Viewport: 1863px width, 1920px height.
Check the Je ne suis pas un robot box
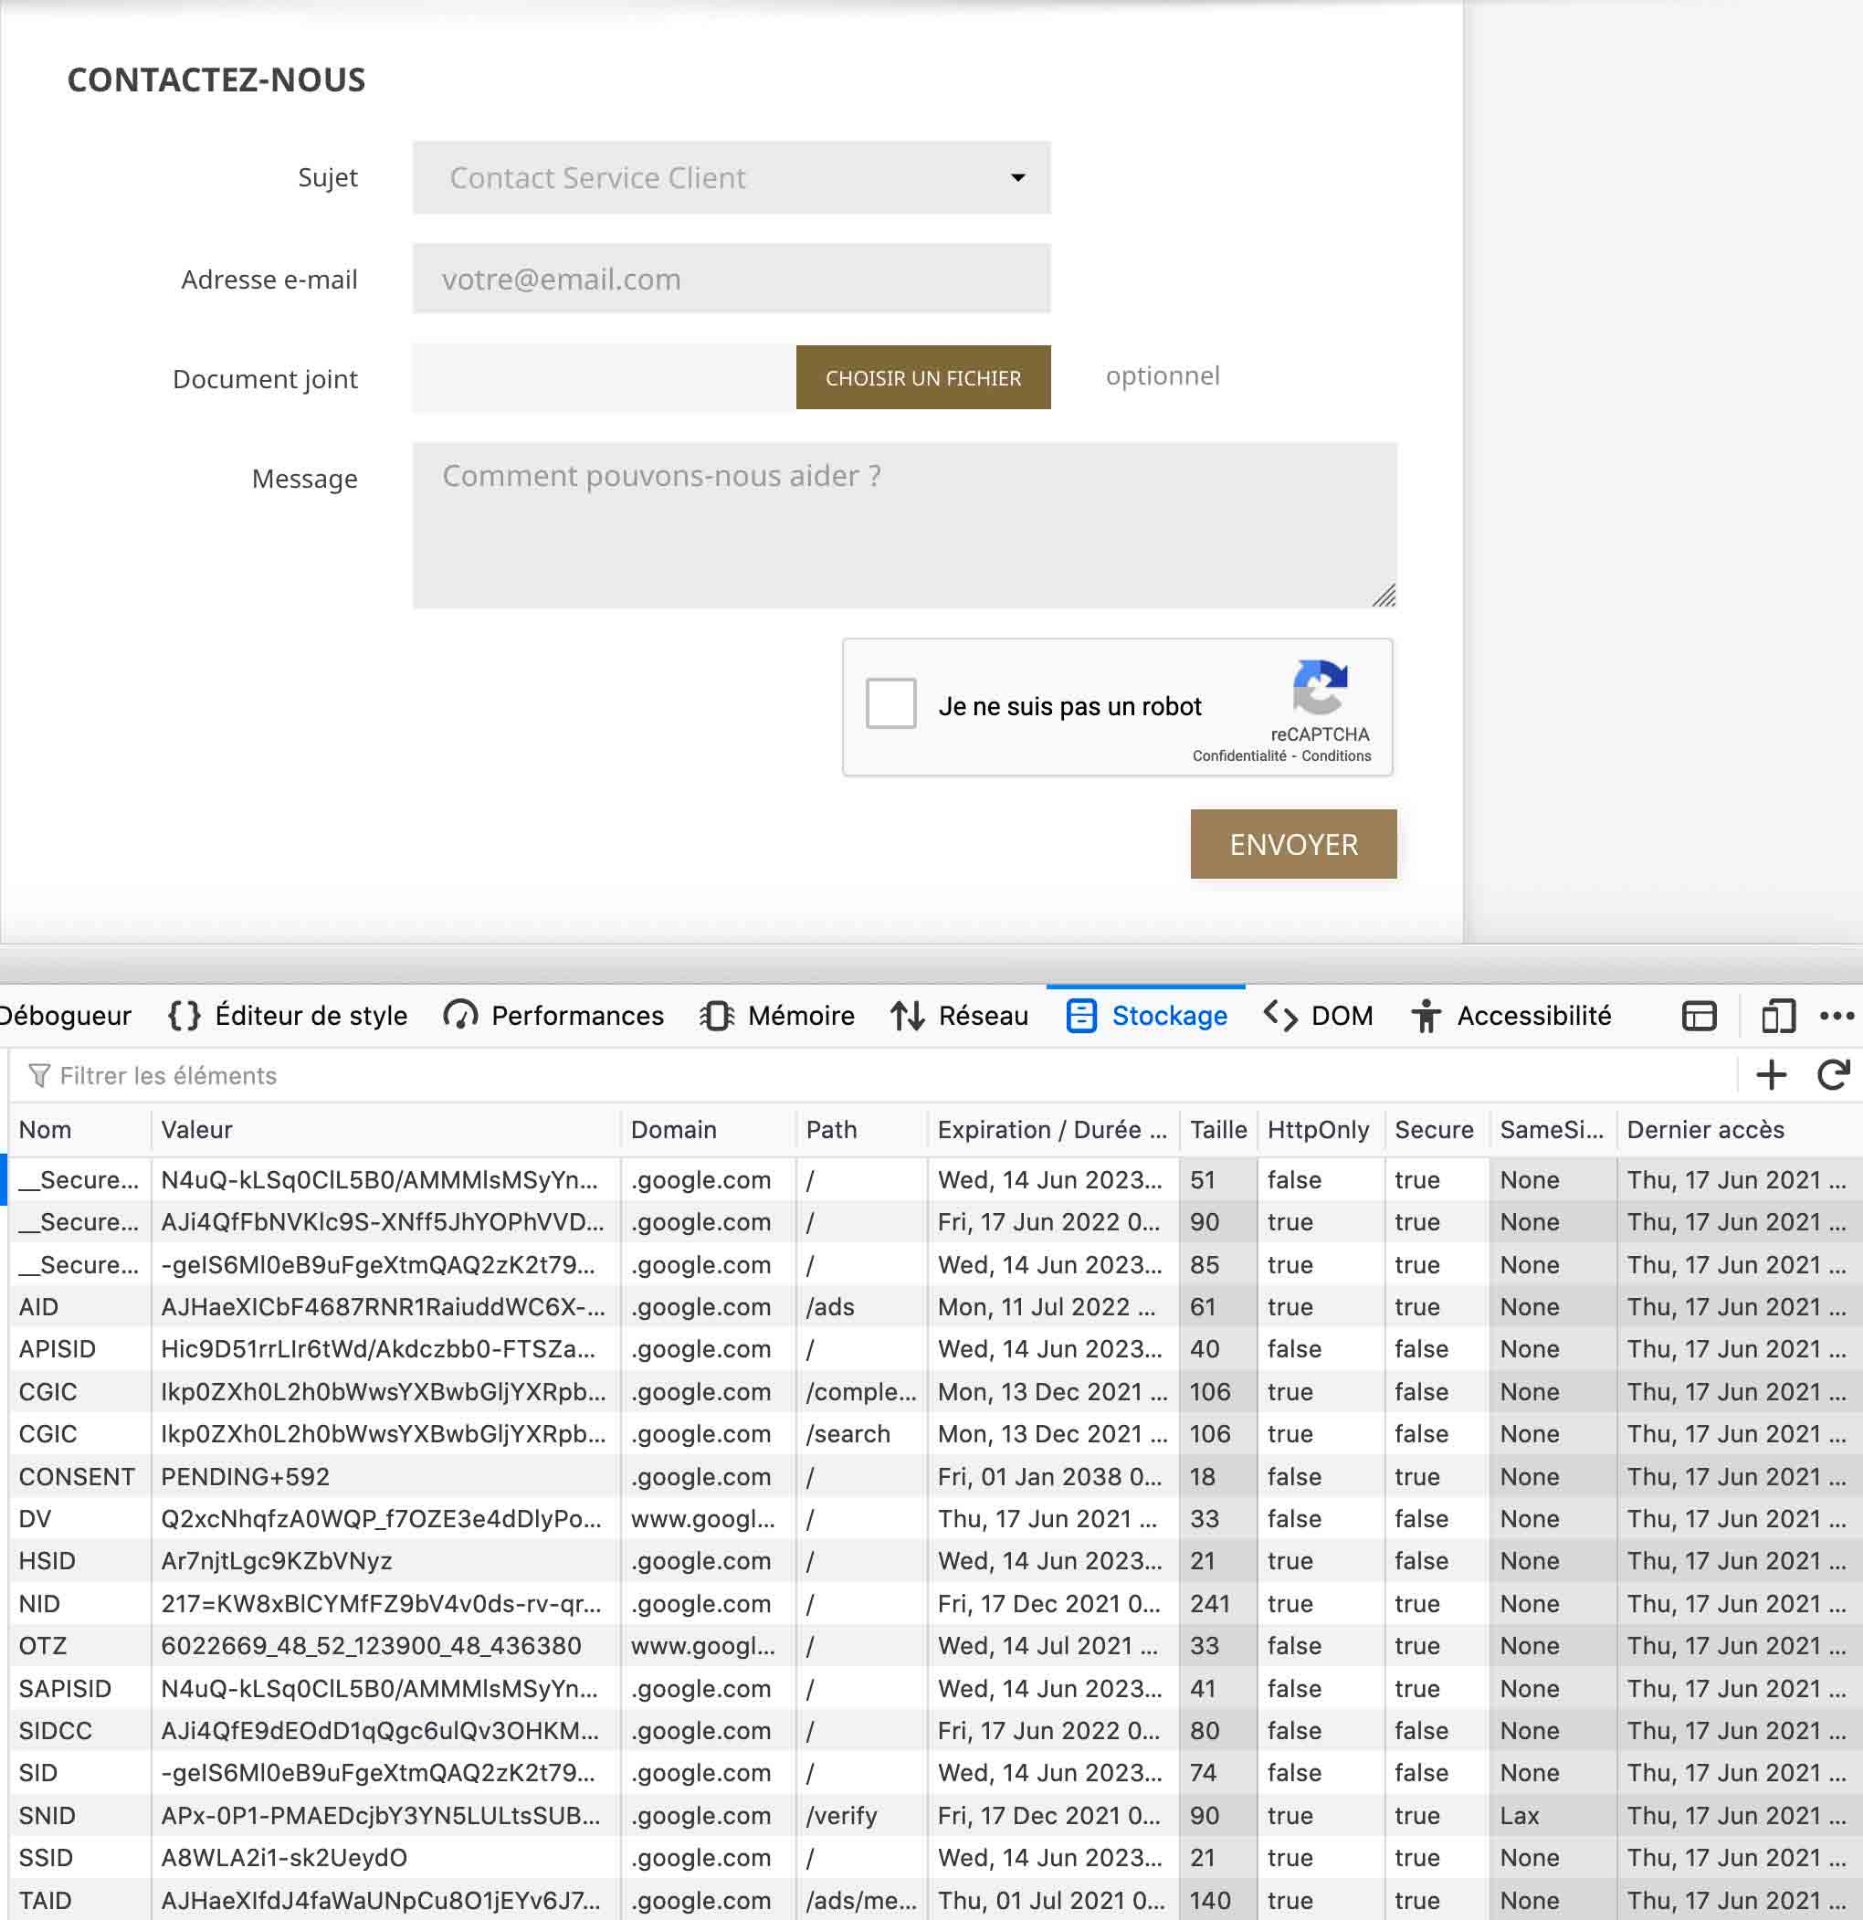coord(890,703)
